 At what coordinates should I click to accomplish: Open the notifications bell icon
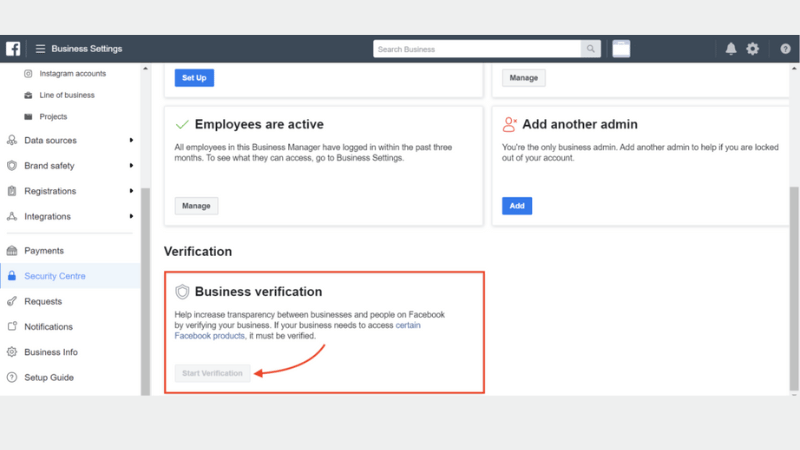(x=731, y=48)
